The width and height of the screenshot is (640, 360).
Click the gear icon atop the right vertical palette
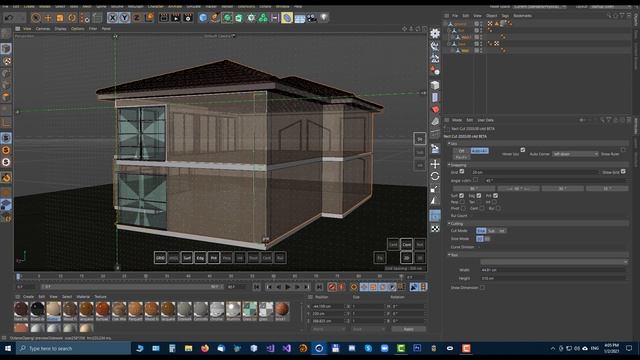[435, 33]
